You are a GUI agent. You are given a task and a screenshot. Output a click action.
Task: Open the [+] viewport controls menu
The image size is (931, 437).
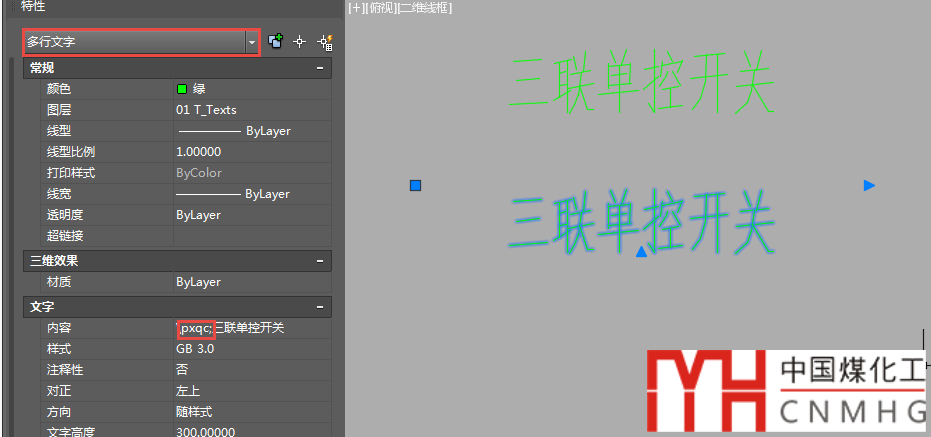tap(354, 8)
